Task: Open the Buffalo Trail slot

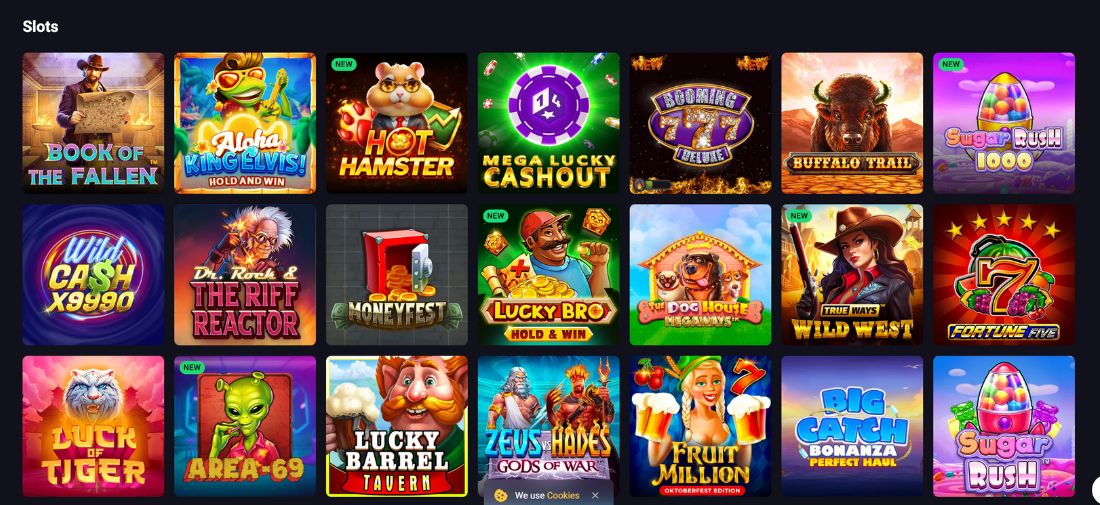Action: 852,123
